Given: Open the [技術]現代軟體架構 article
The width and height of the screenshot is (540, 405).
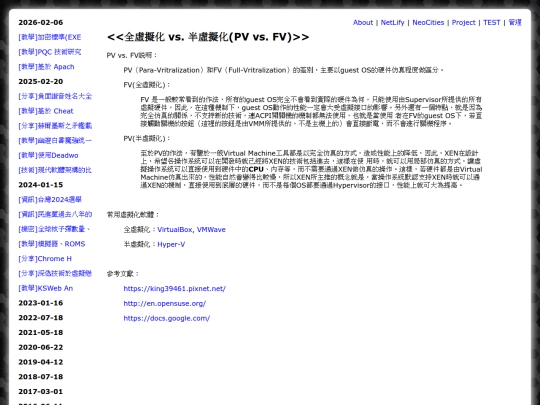Looking at the screenshot, I should pos(55,170).
